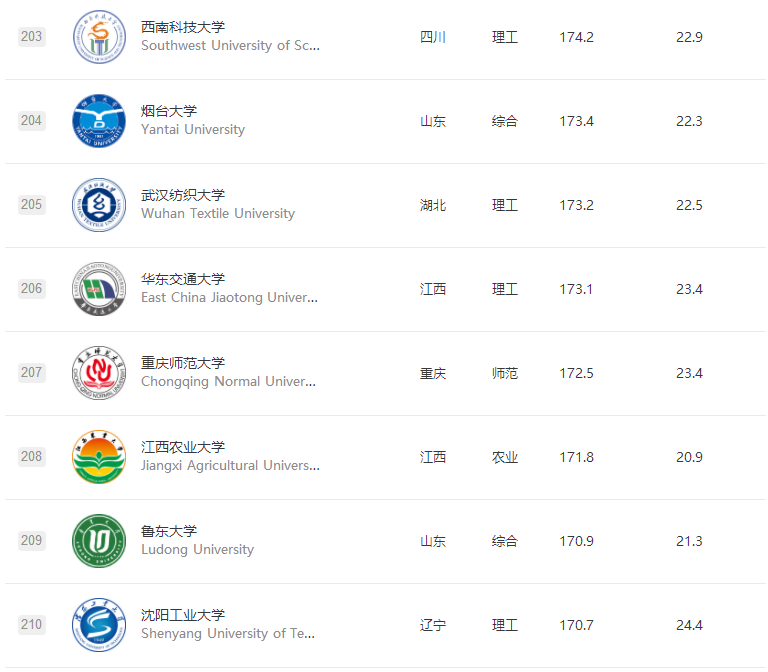Click the Ludong University logo

[x=99, y=541]
